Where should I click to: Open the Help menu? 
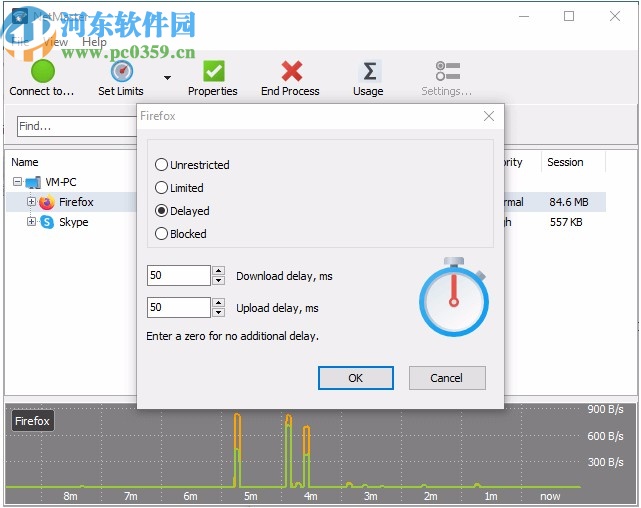[94, 42]
